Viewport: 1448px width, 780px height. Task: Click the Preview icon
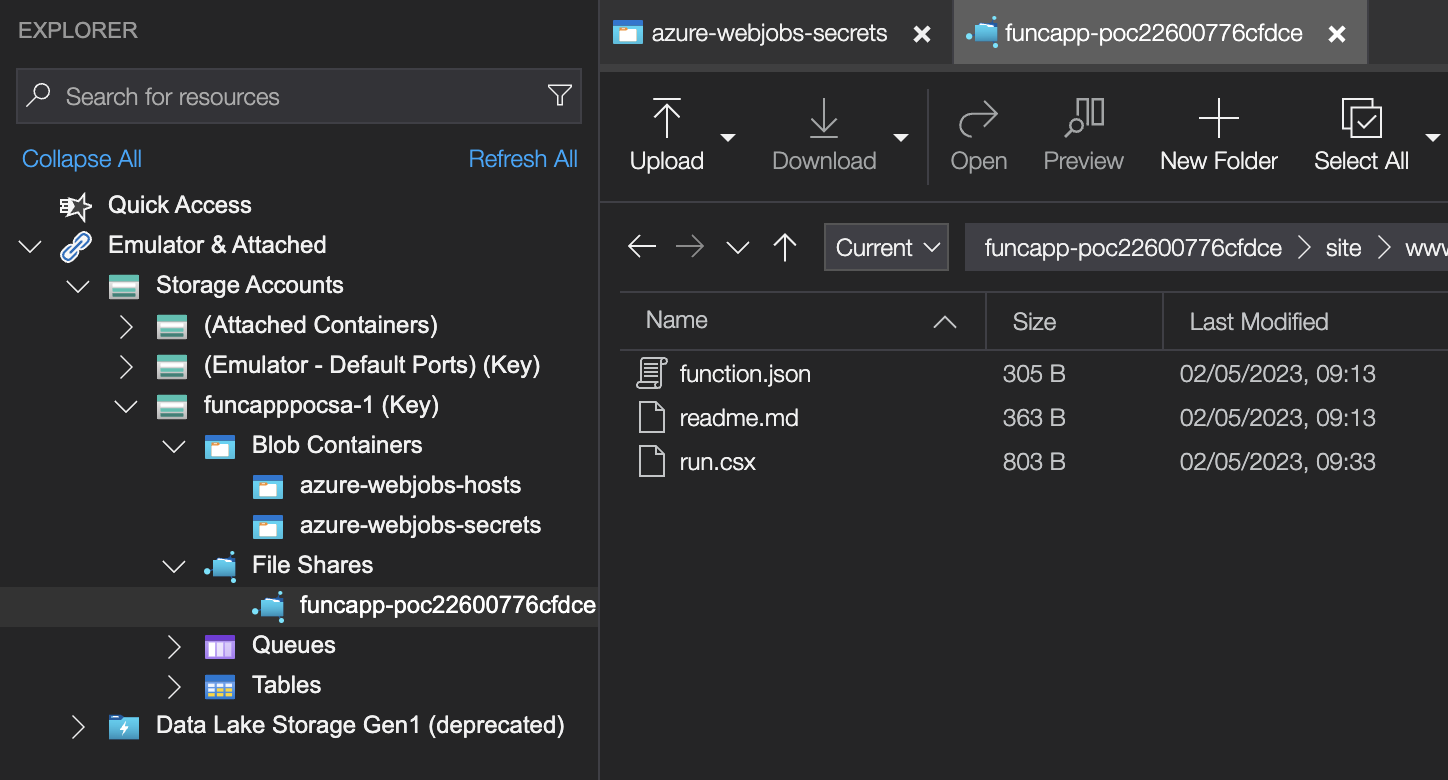point(1083,118)
